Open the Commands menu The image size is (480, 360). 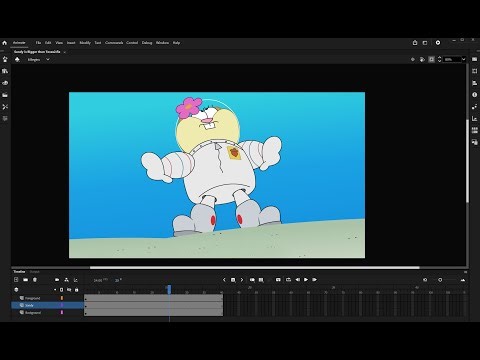[114, 43]
